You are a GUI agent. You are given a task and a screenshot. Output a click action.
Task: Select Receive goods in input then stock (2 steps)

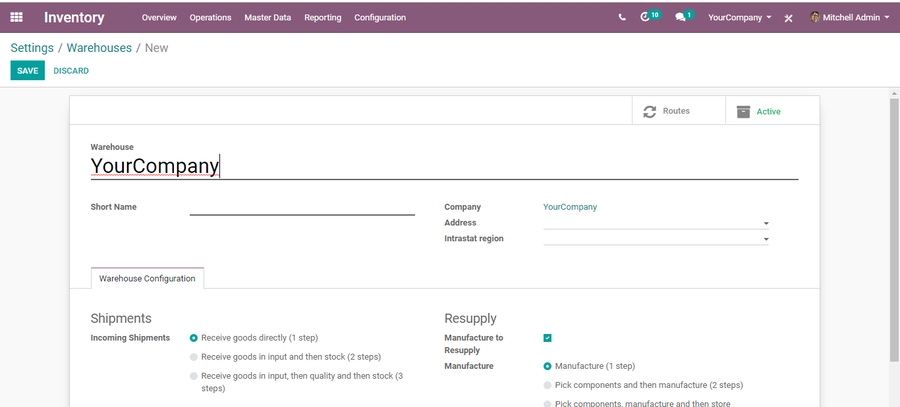pos(194,357)
